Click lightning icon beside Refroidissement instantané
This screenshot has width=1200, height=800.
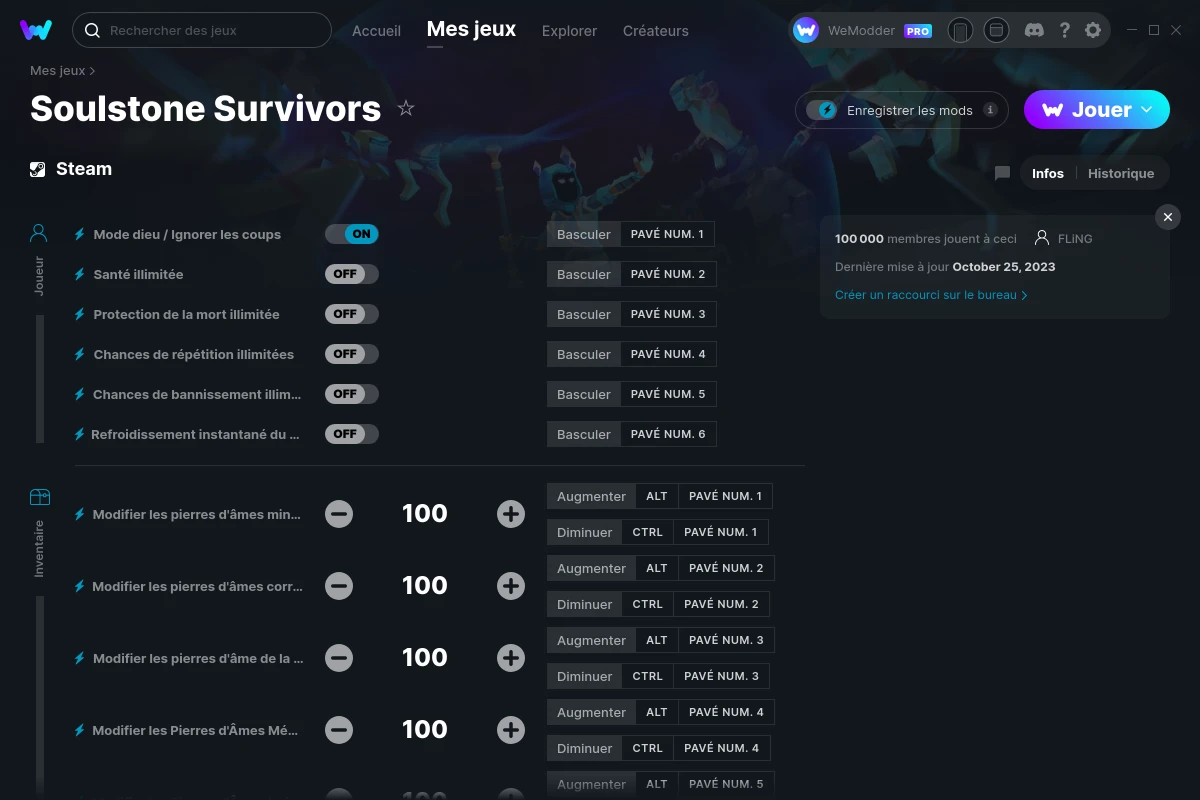coord(80,434)
